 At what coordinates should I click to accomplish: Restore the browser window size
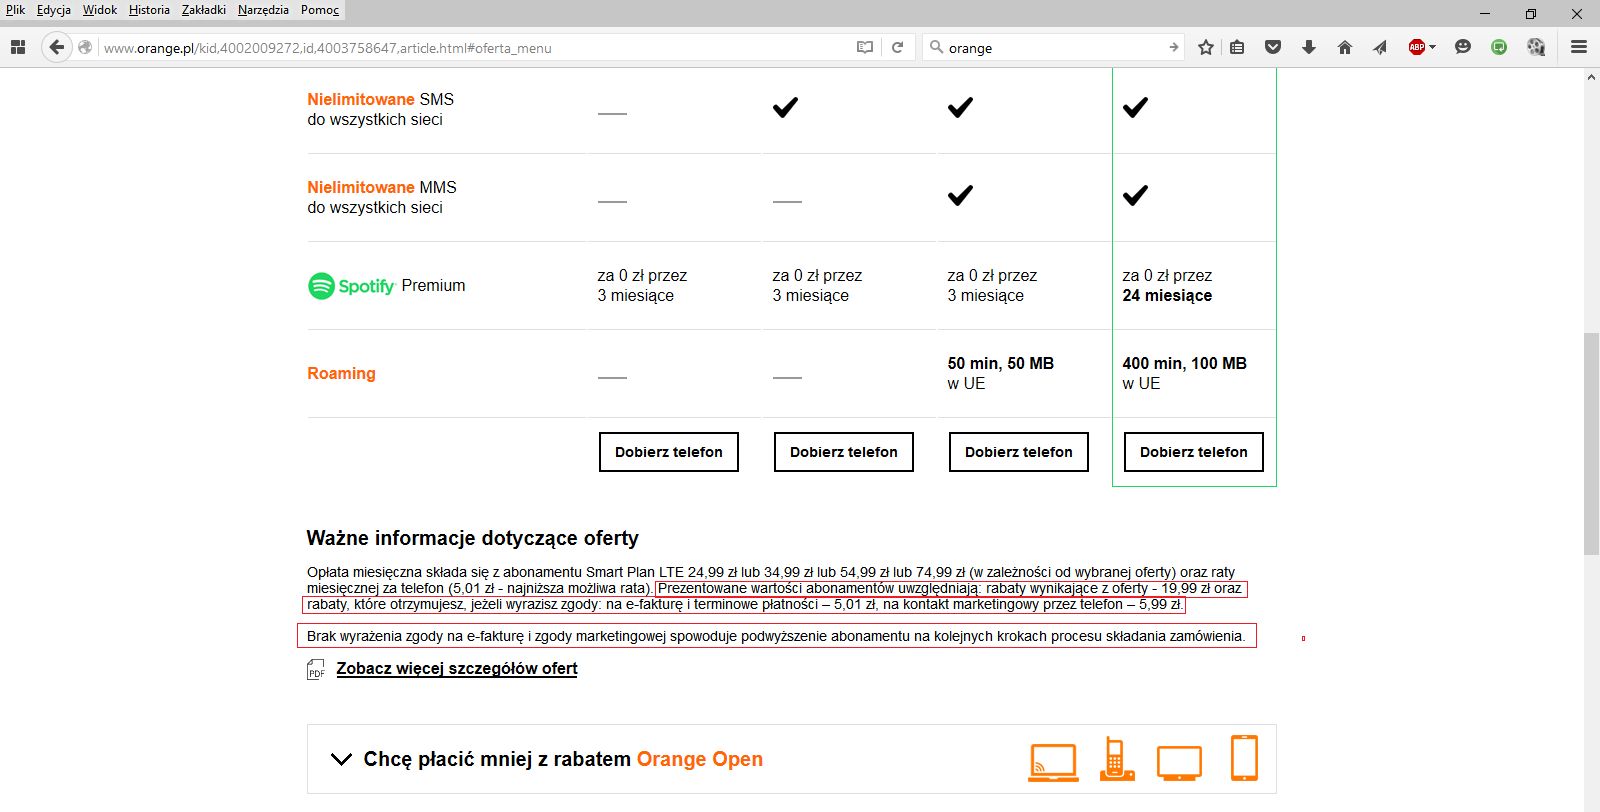coord(1530,13)
